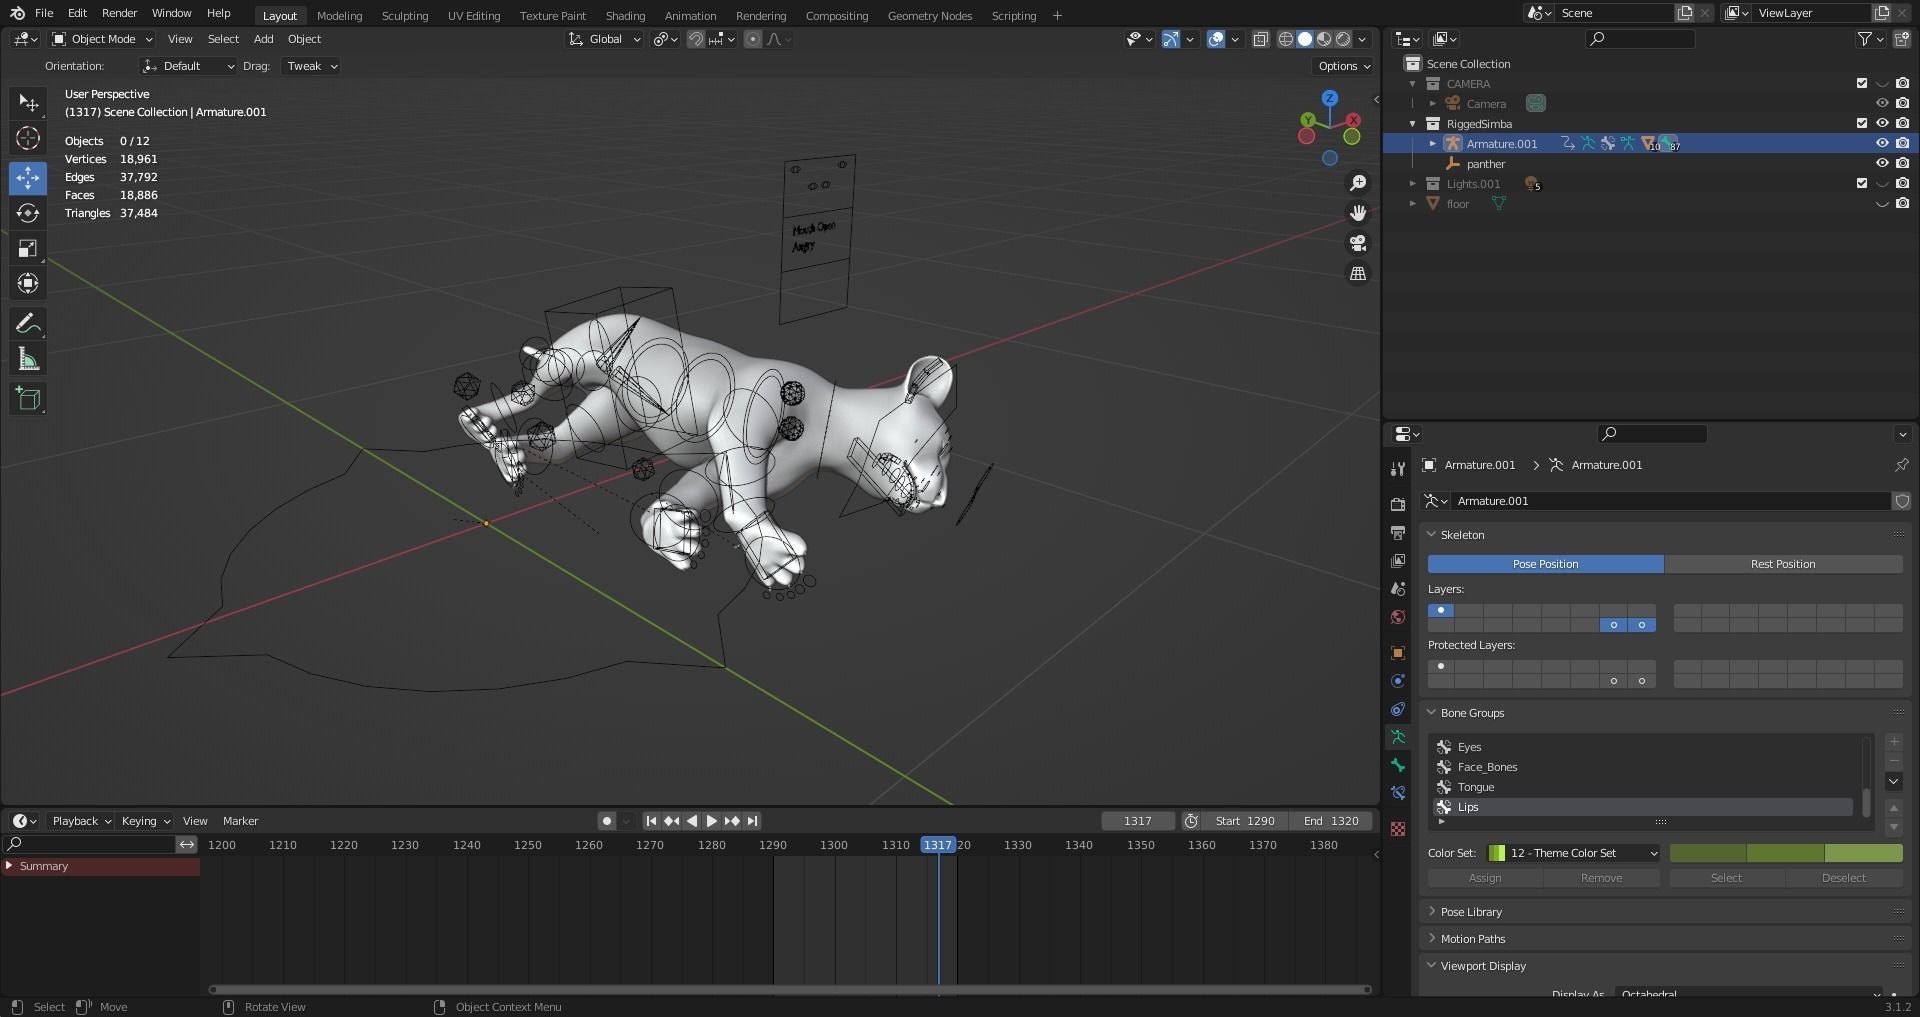Screen dimensions: 1920x1017
Task: Switch to Sculpting workspace tab
Action: [405, 15]
